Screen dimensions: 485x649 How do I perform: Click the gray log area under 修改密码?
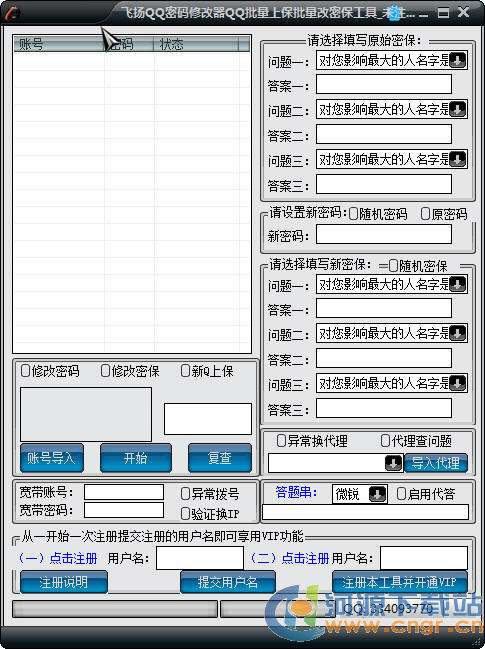point(86,414)
